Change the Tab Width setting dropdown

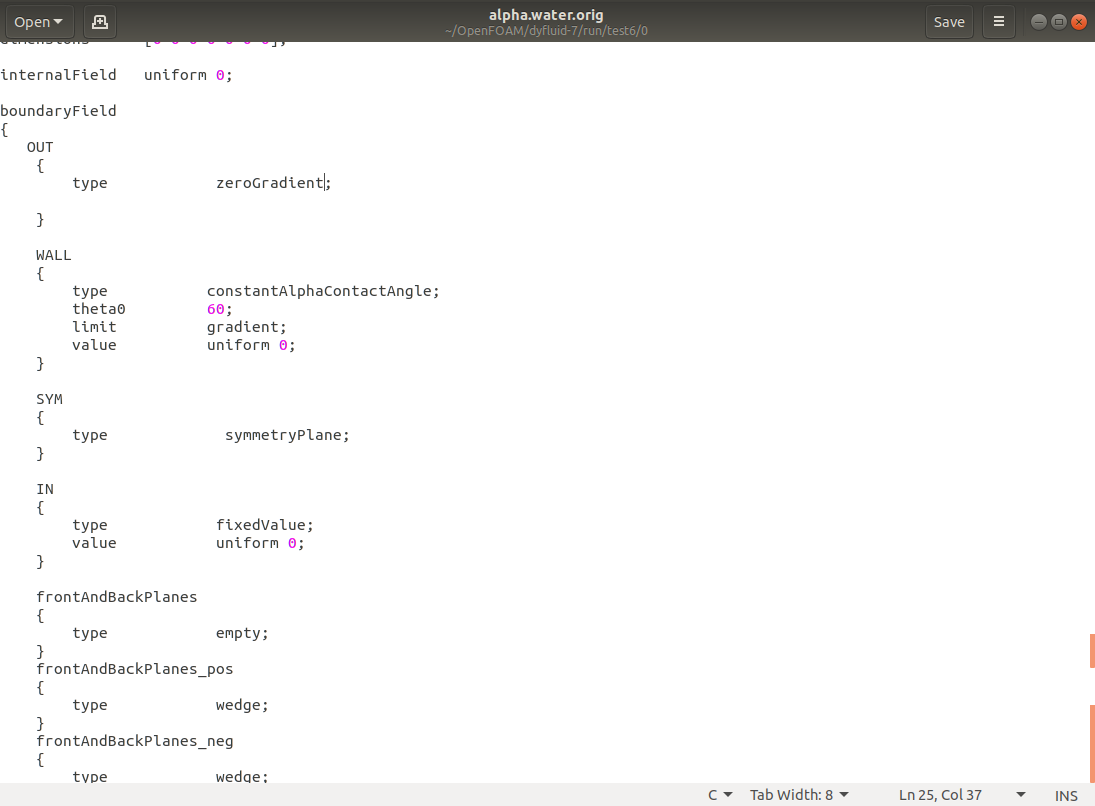[x=799, y=795]
